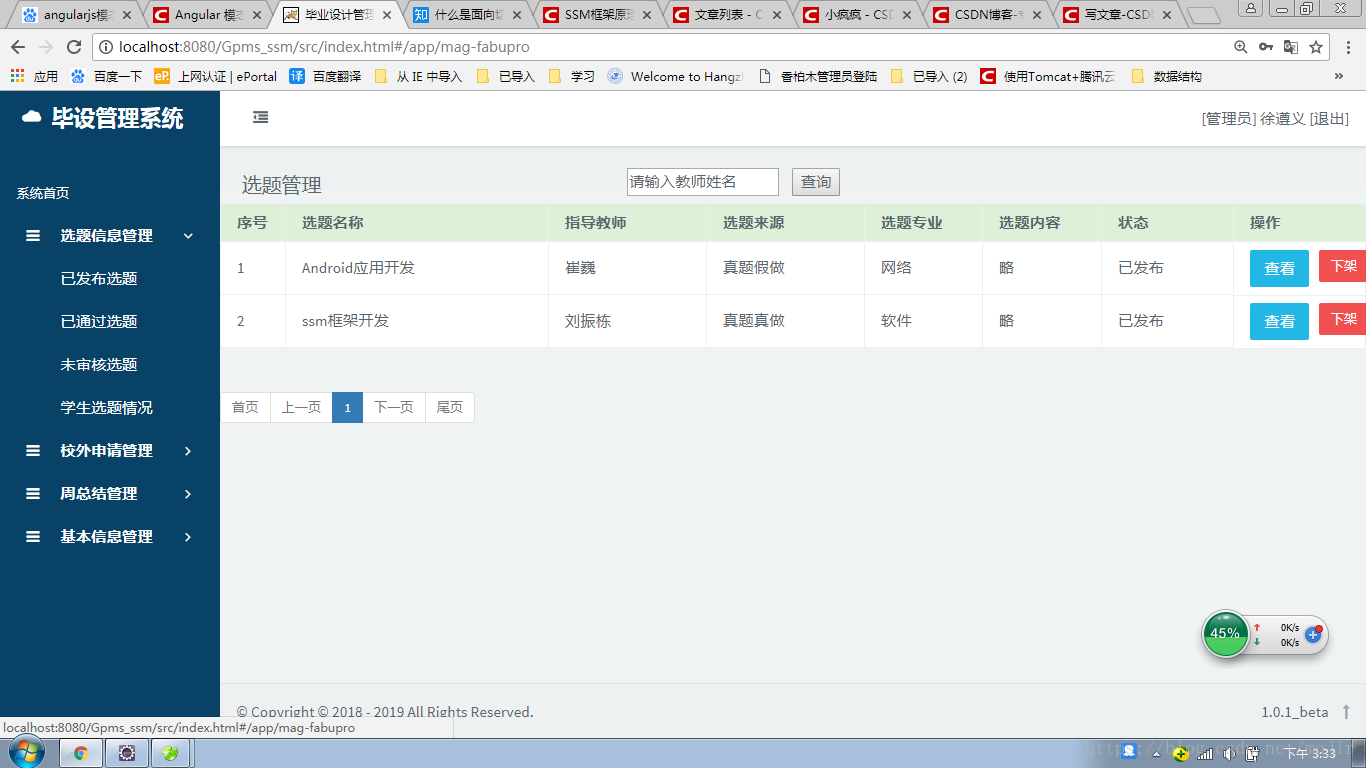Click 下架 for Android应用开发 row
1366x768 pixels.
coord(1343,266)
